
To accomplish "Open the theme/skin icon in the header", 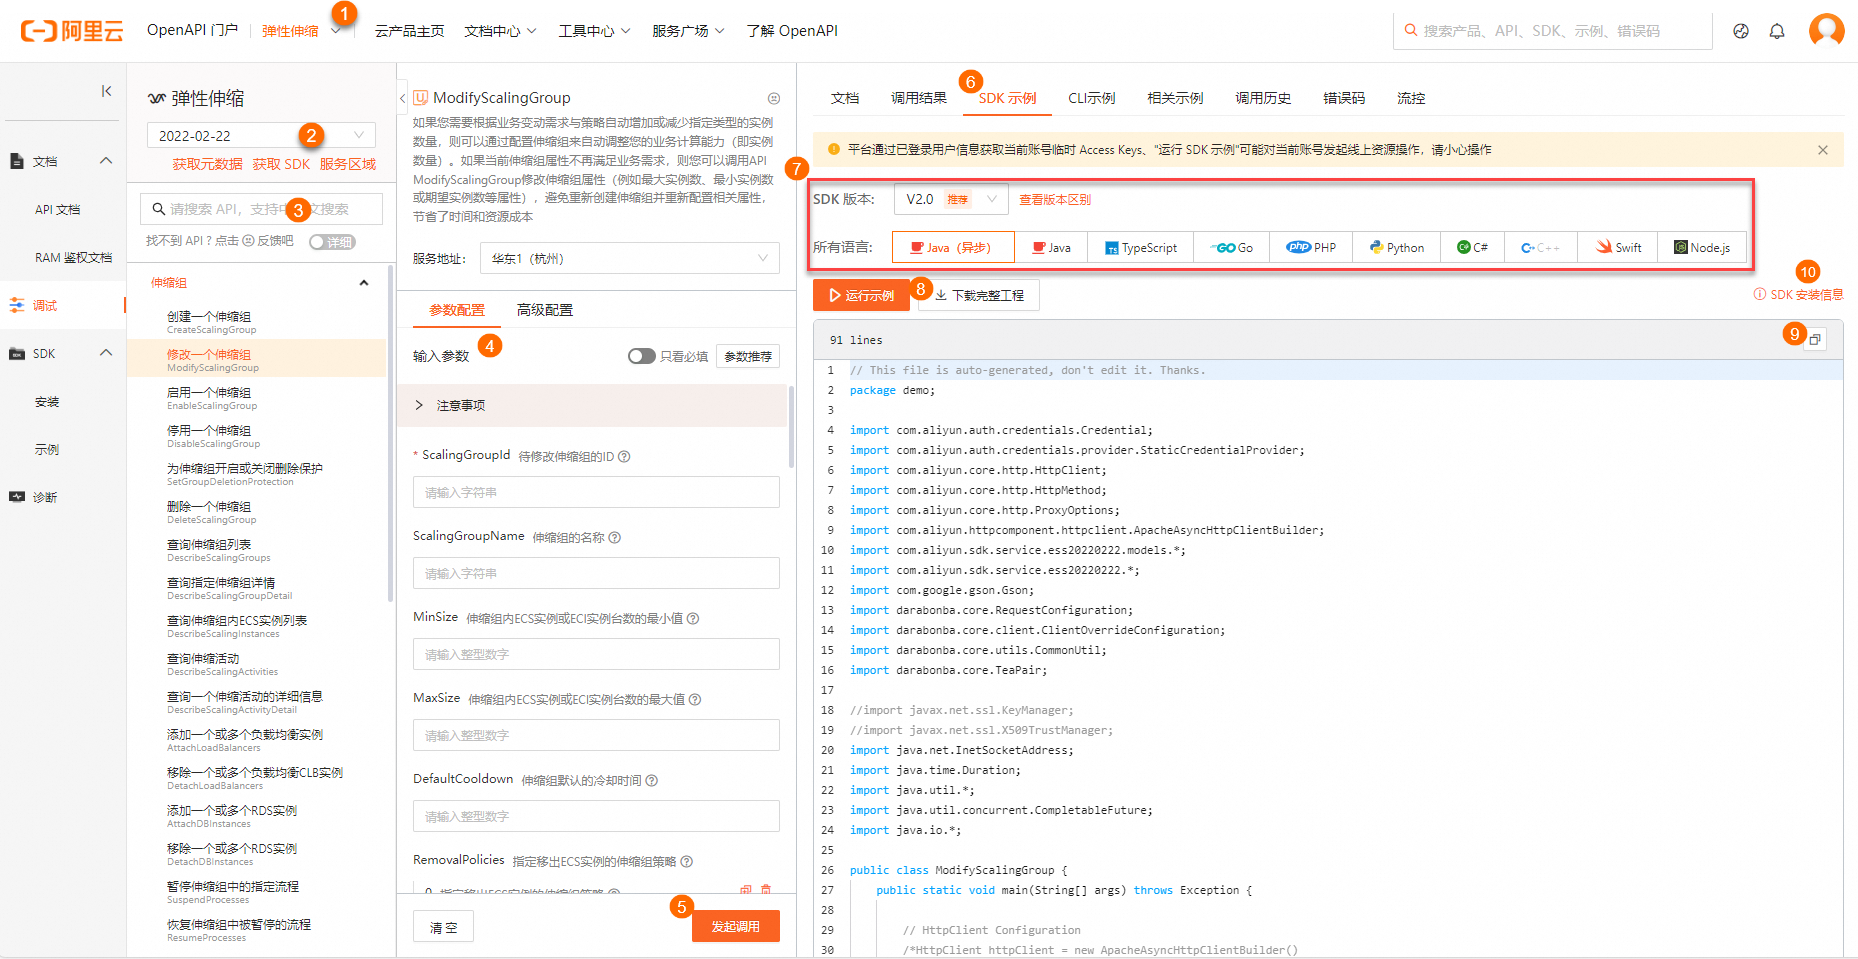I will (x=1741, y=31).
